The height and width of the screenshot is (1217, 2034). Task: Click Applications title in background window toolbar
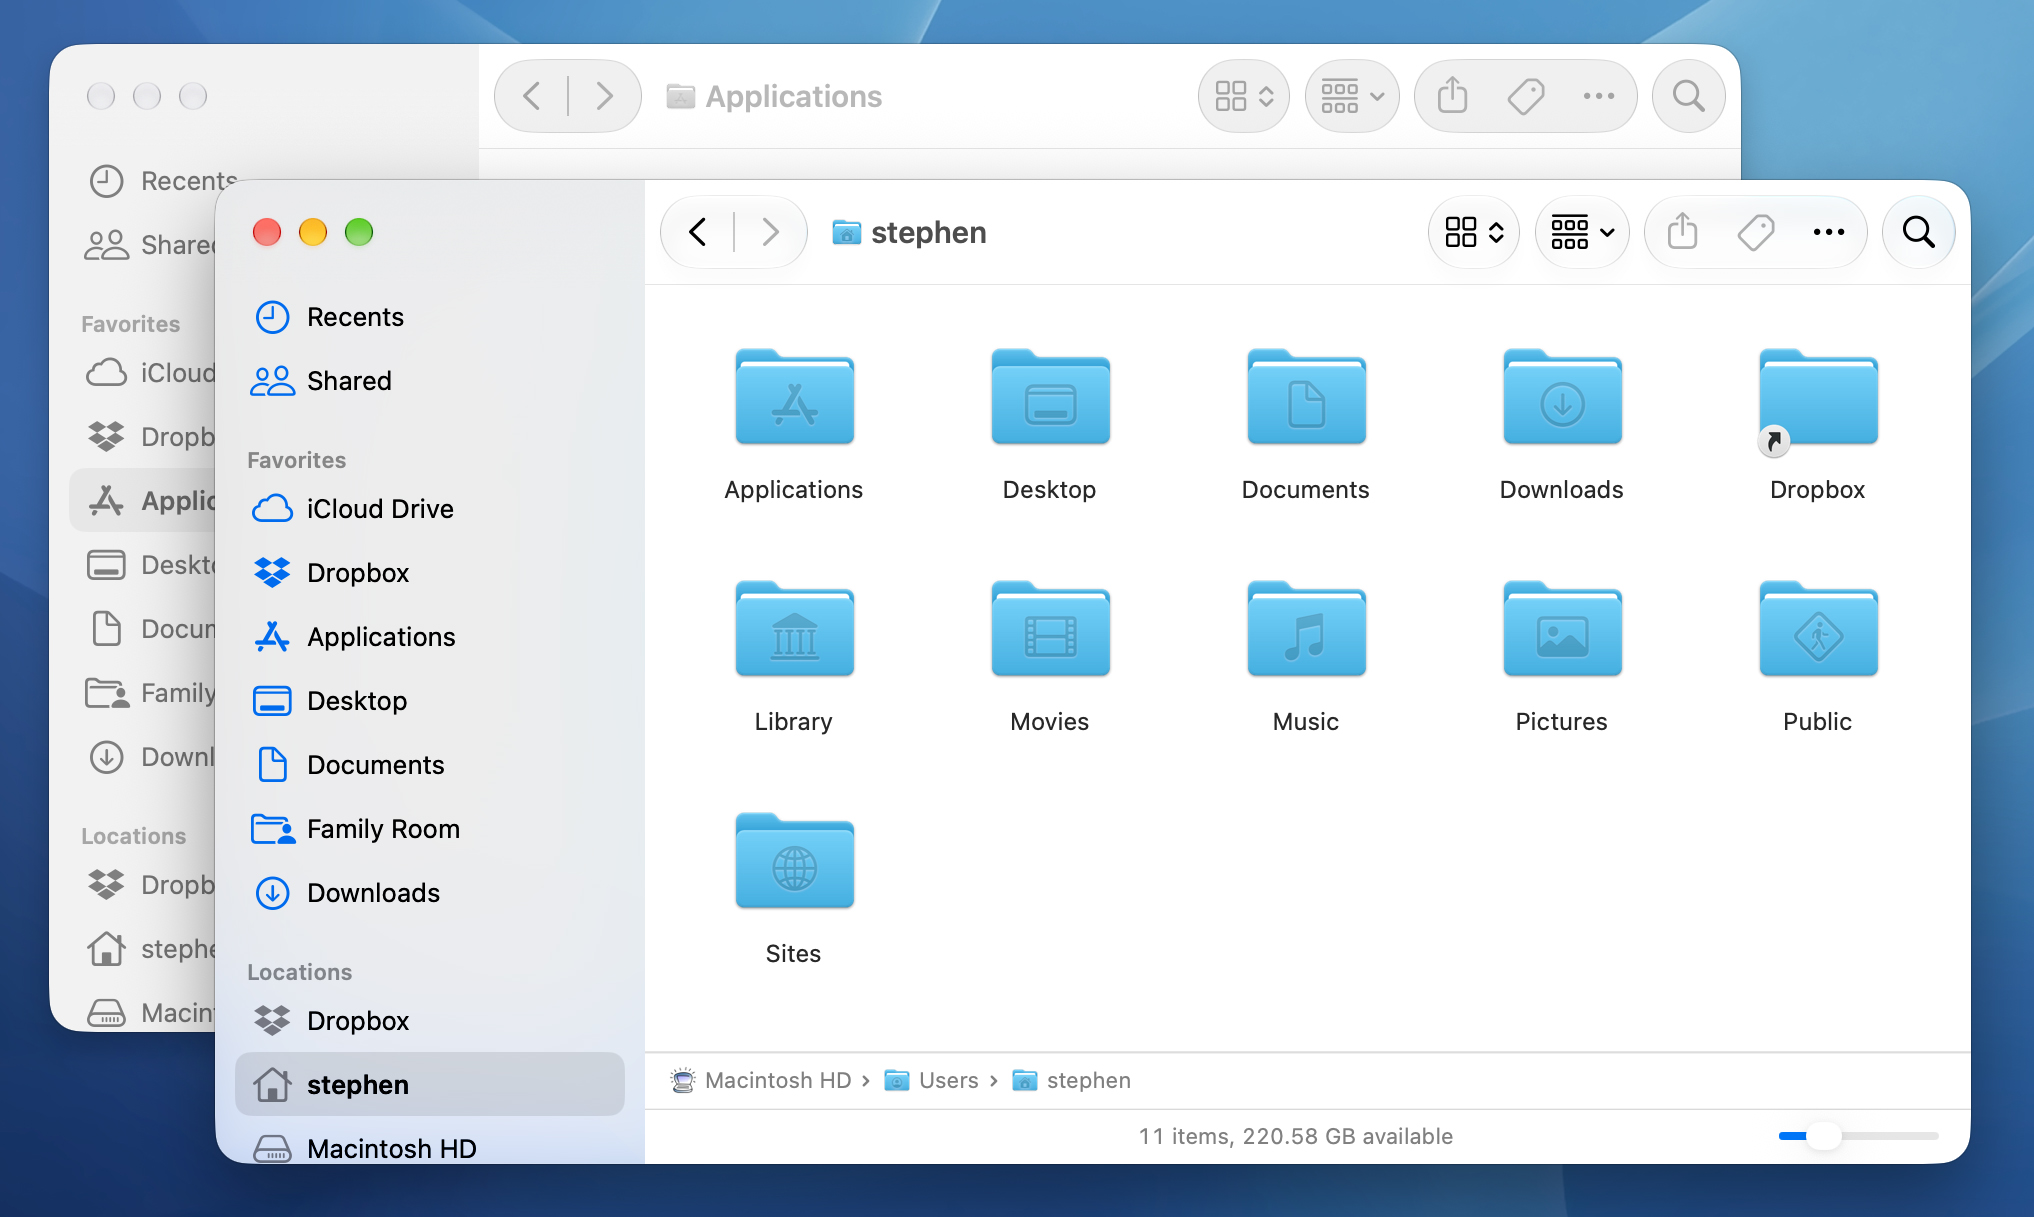click(x=774, y=96)
